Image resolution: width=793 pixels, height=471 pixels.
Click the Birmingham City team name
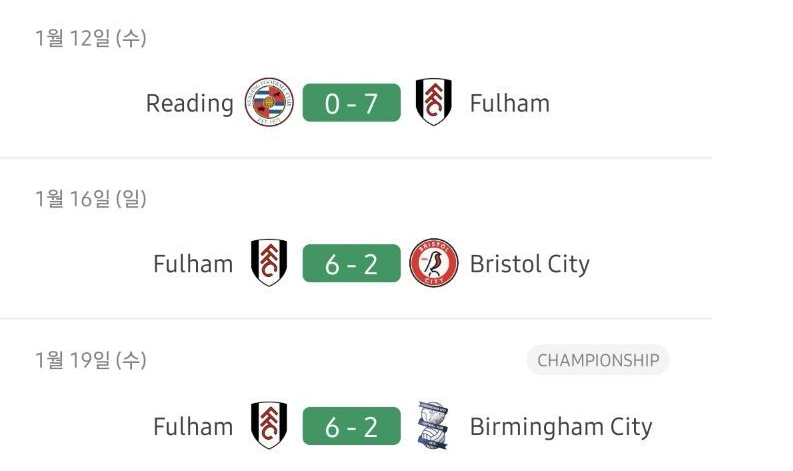coord(560,427)
